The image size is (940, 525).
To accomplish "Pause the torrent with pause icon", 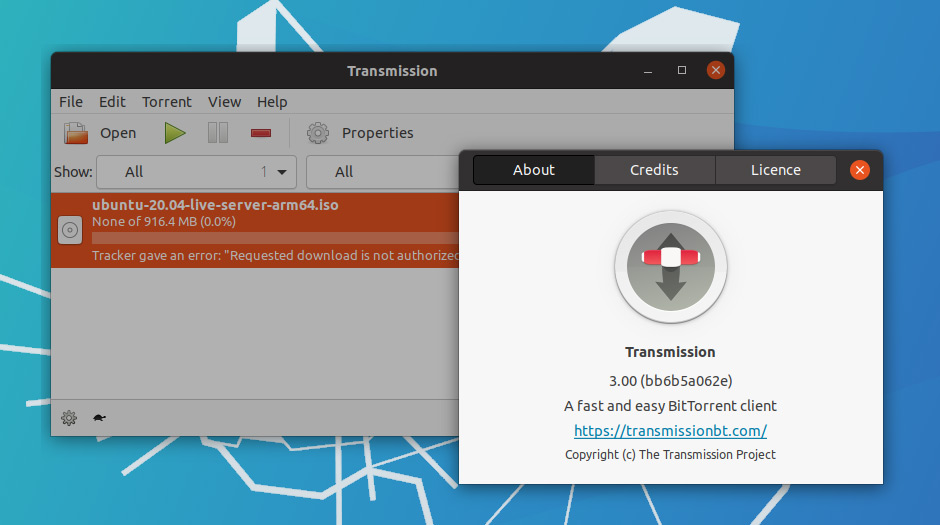I will point(218,132).
